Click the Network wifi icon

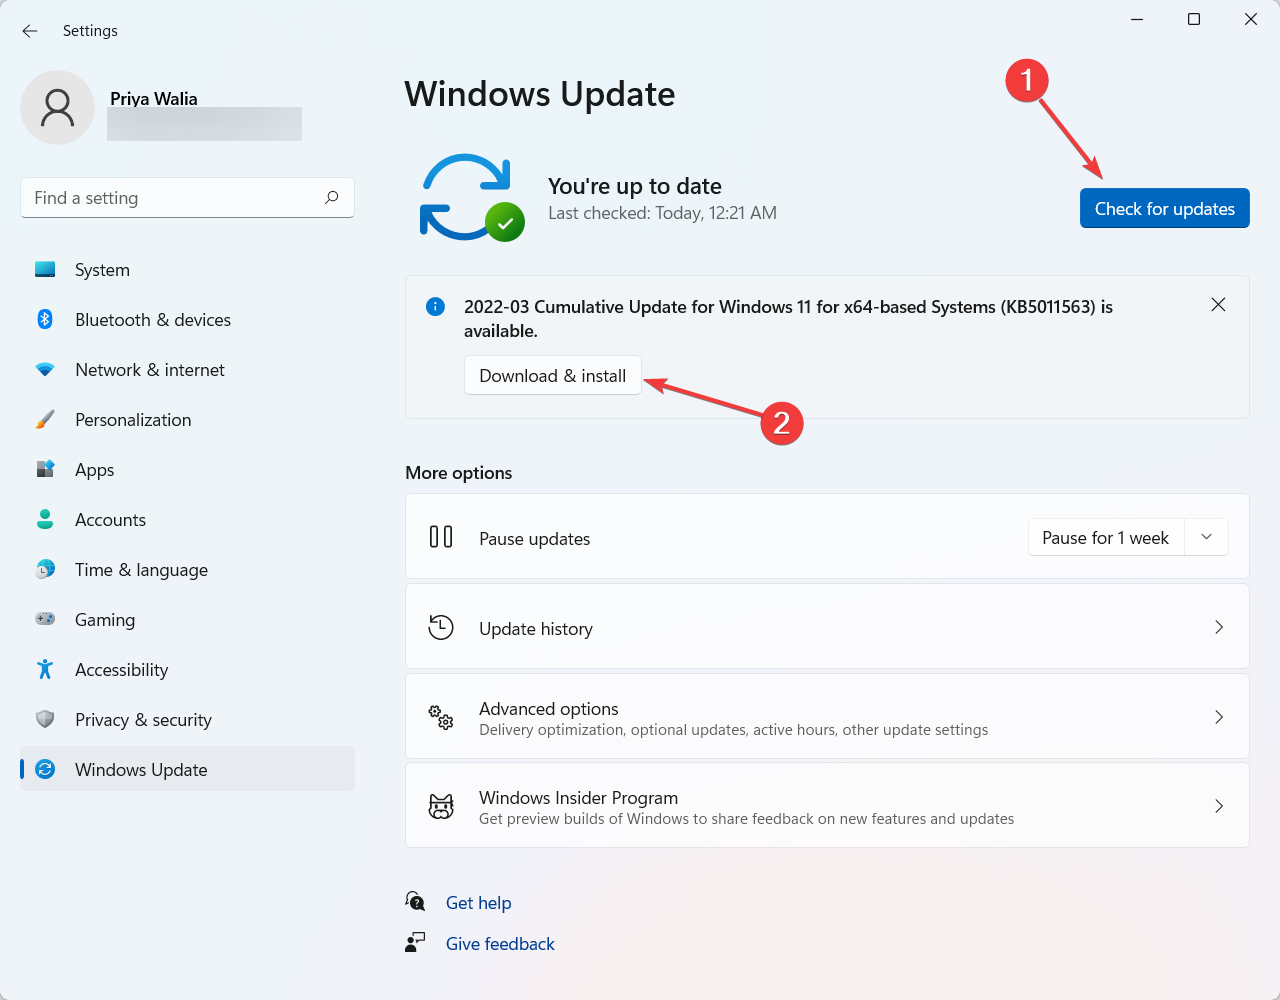point(45,369)
